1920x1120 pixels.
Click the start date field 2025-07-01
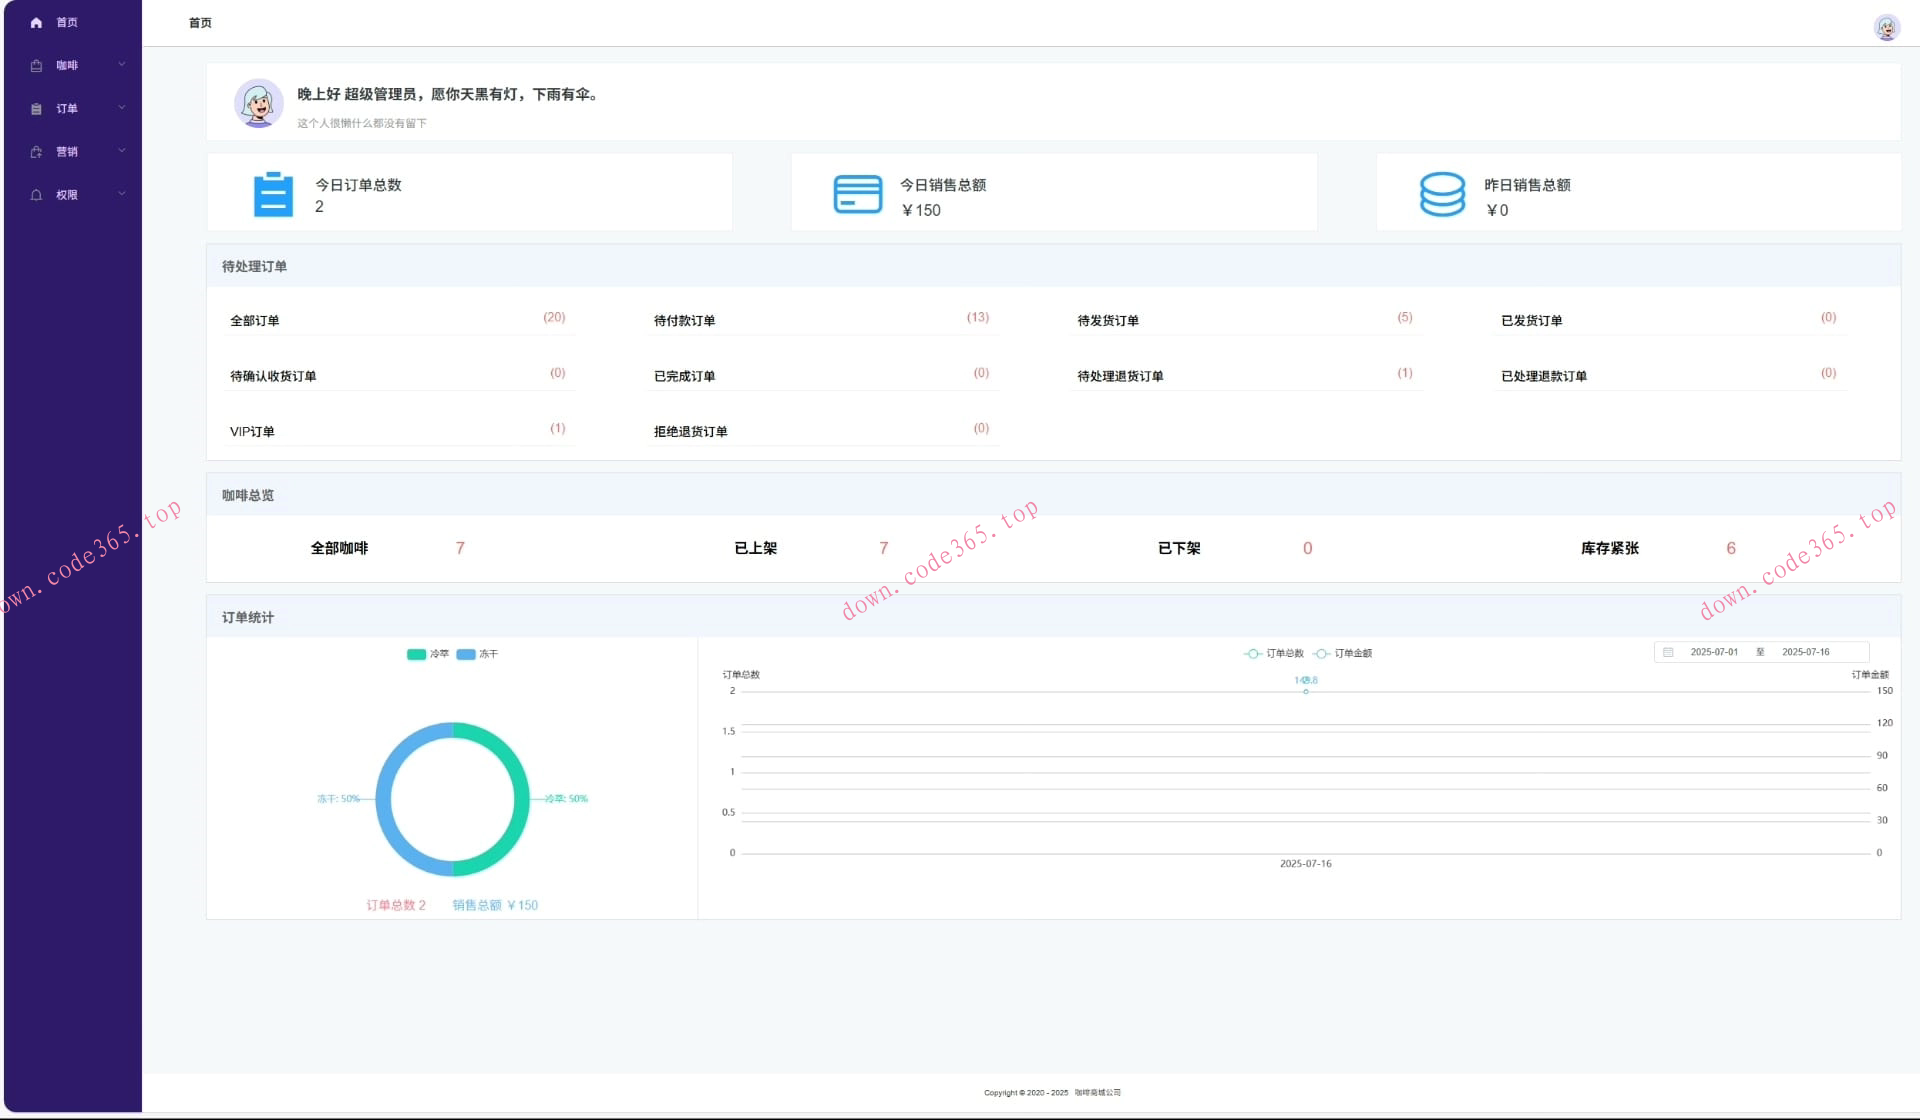pos(1713,652)
